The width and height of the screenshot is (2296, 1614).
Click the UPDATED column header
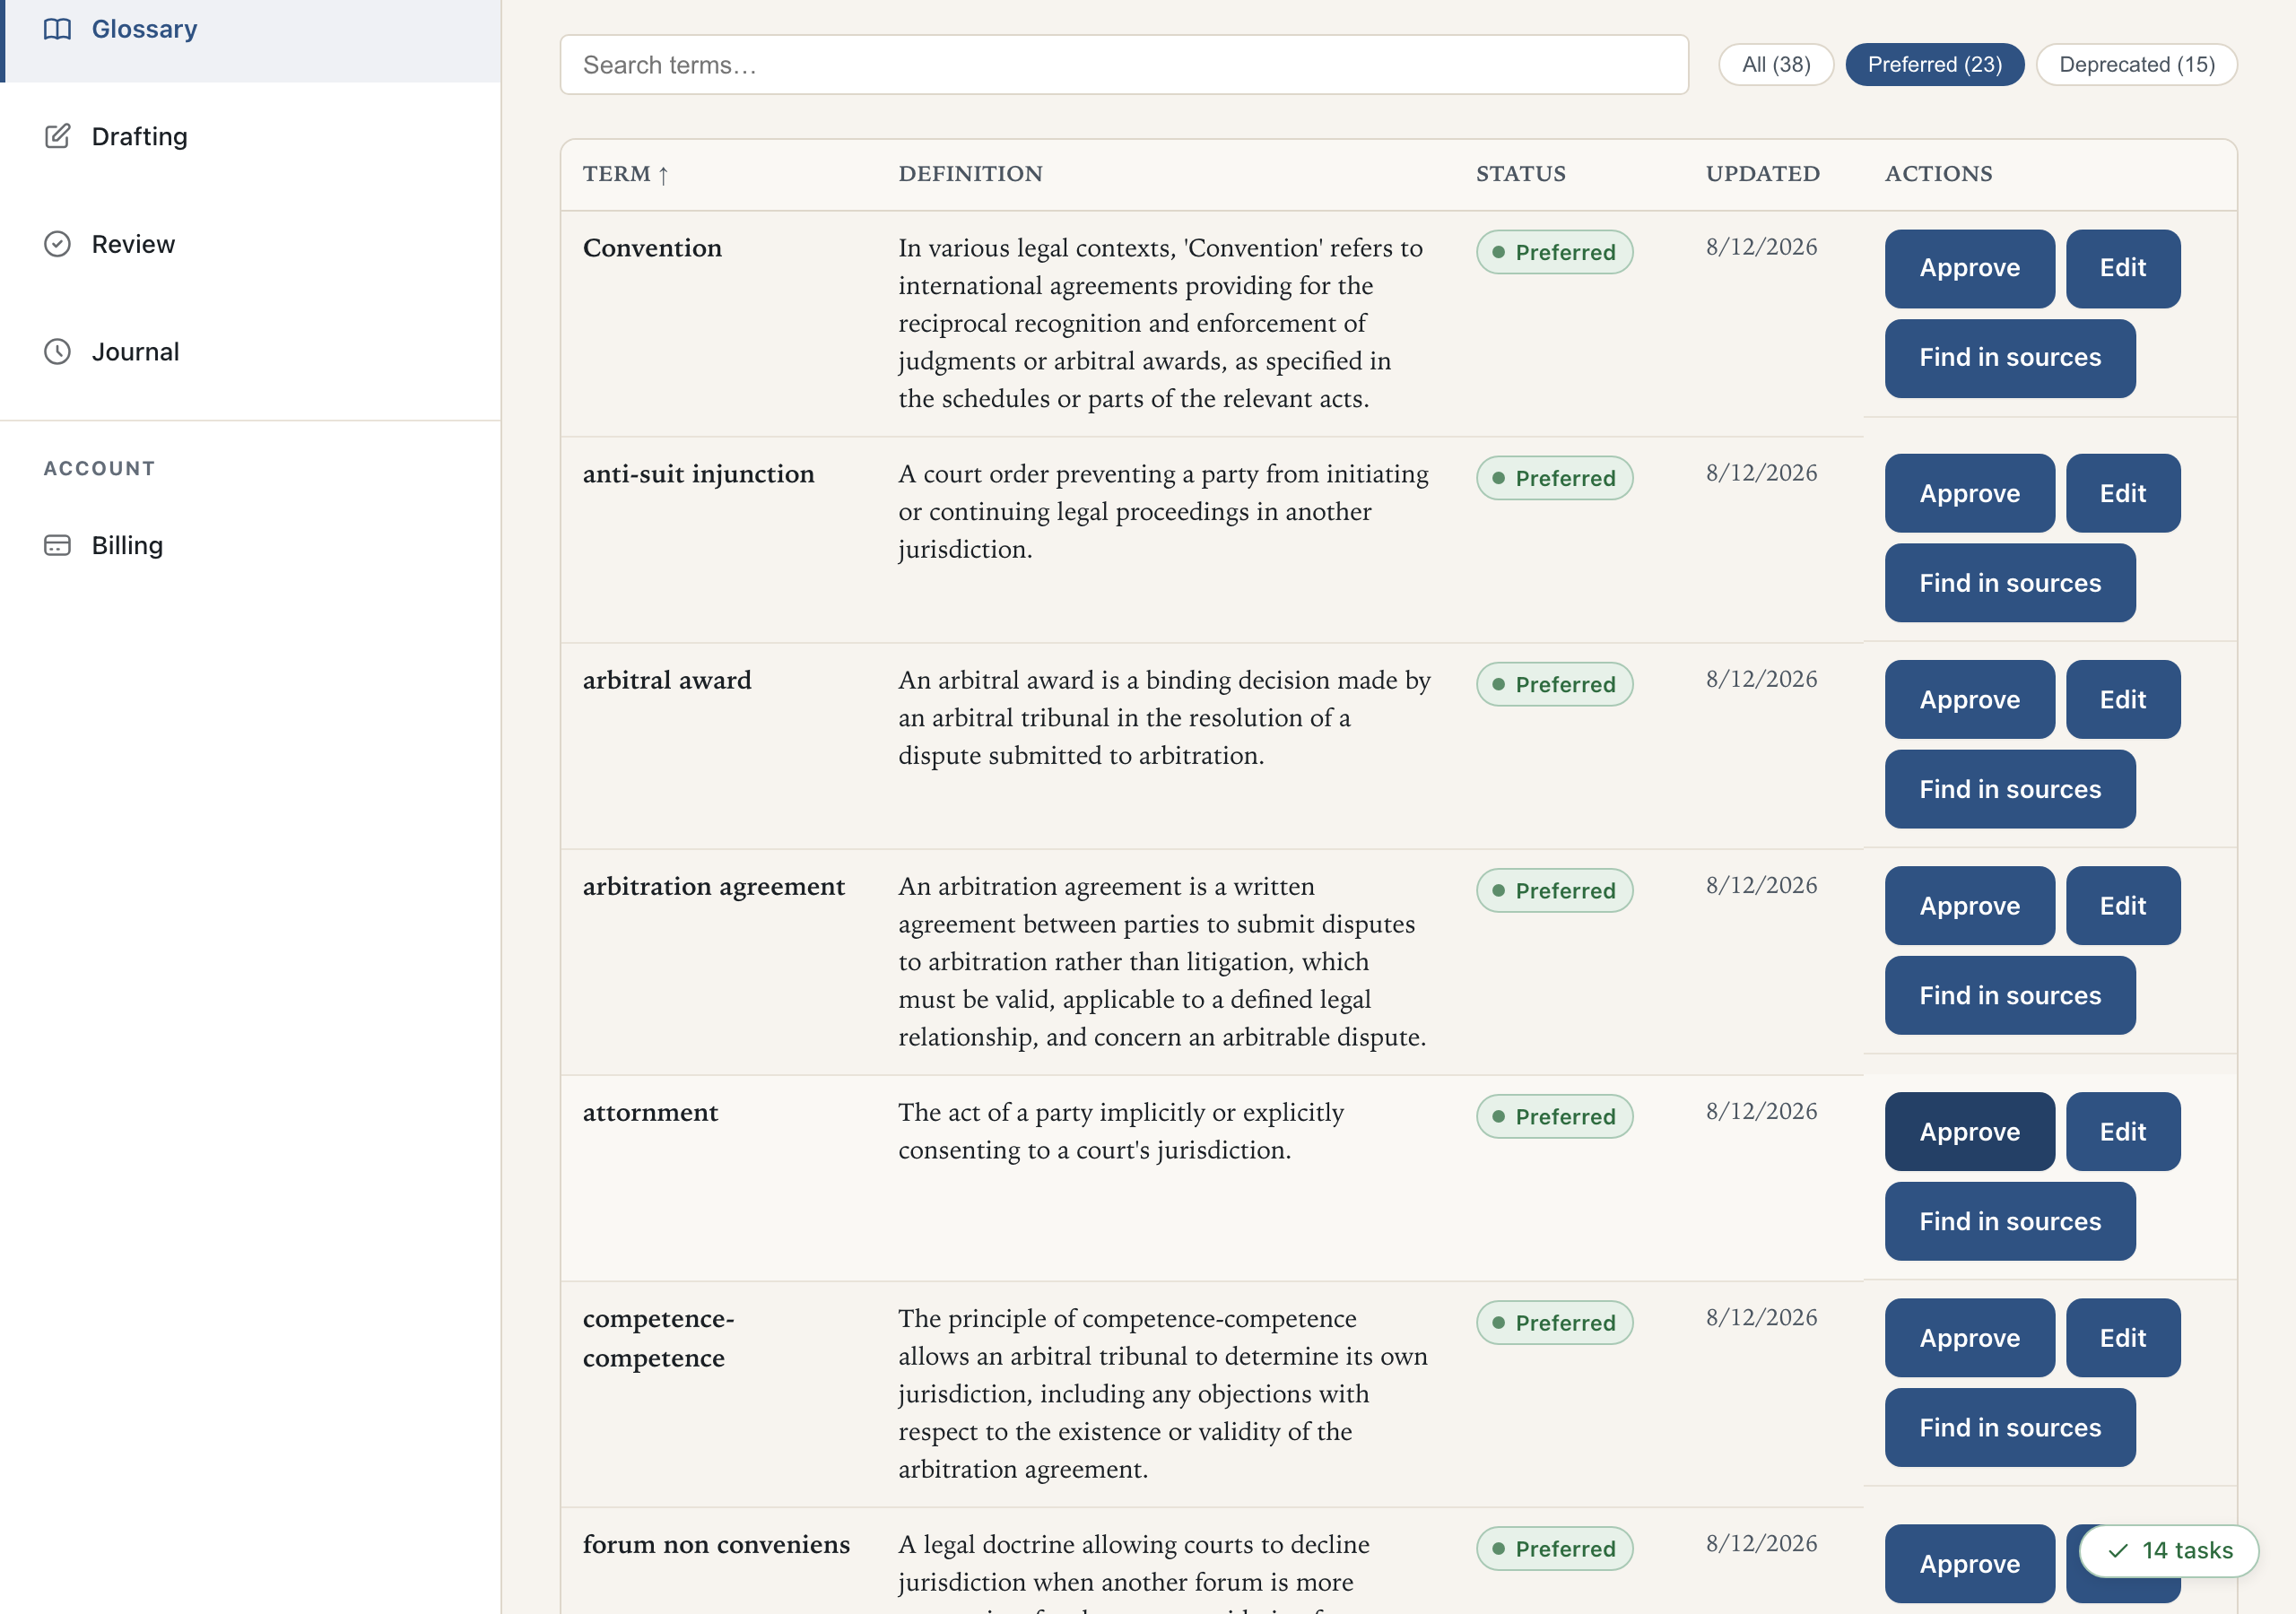point(1762,174)
